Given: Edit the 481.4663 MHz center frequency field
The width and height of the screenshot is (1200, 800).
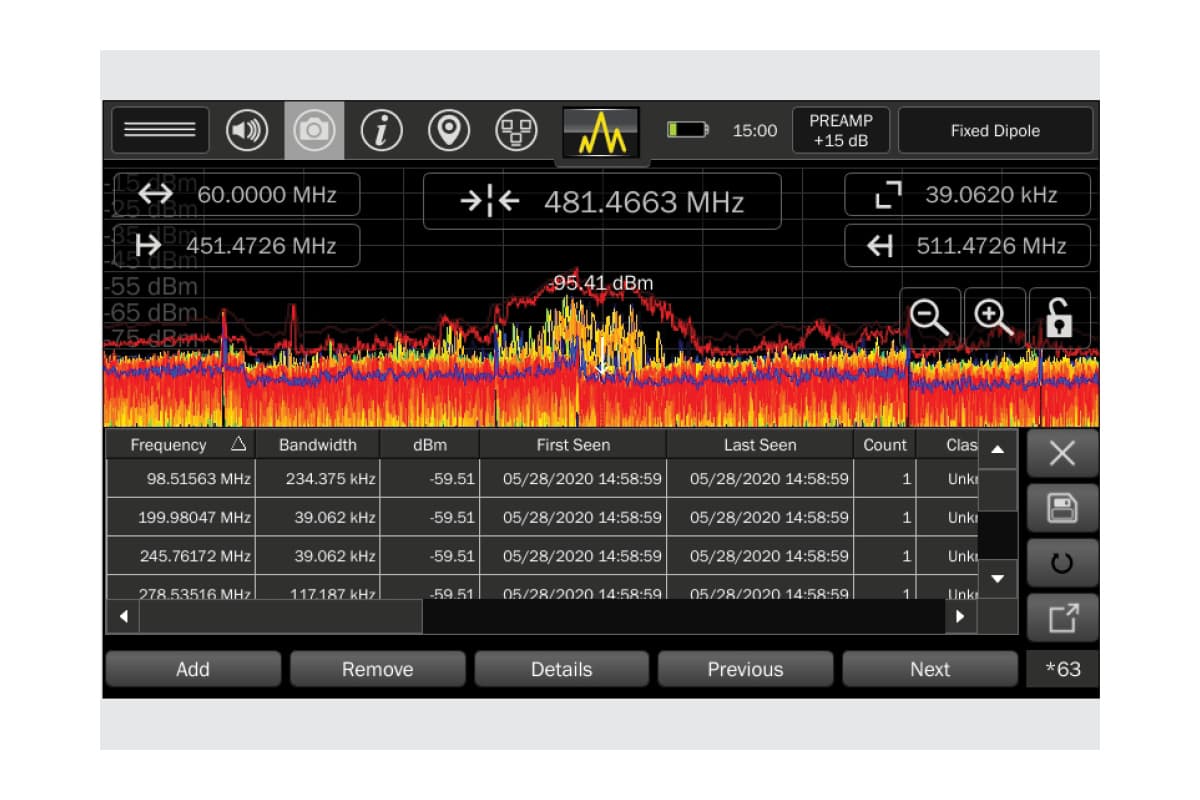Looking at the screenshot, I should coord(602,202).
